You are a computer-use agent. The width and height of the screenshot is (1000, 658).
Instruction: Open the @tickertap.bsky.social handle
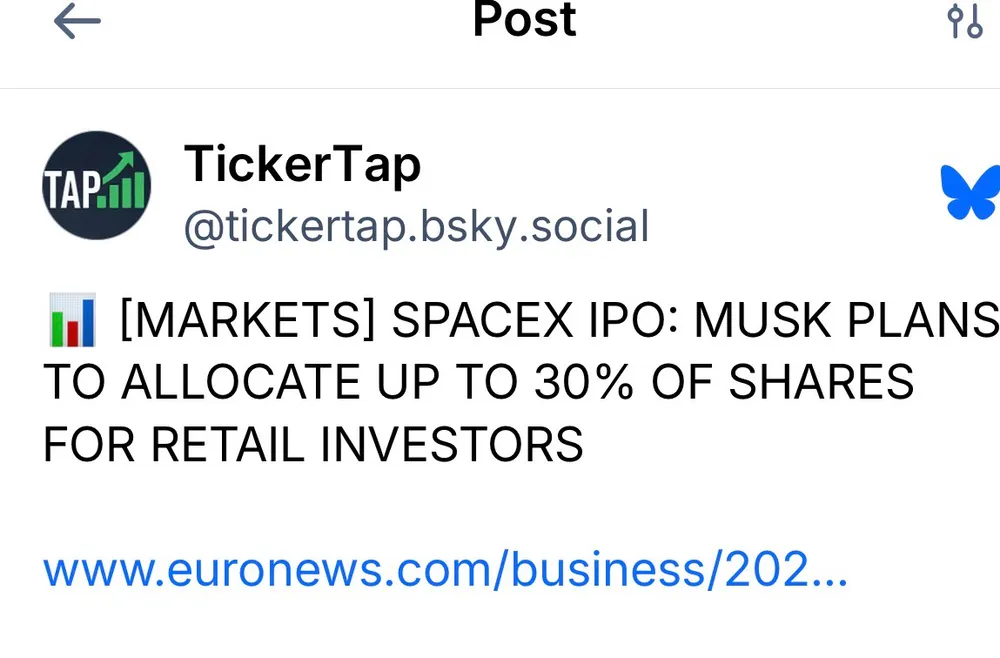point(416,227)
